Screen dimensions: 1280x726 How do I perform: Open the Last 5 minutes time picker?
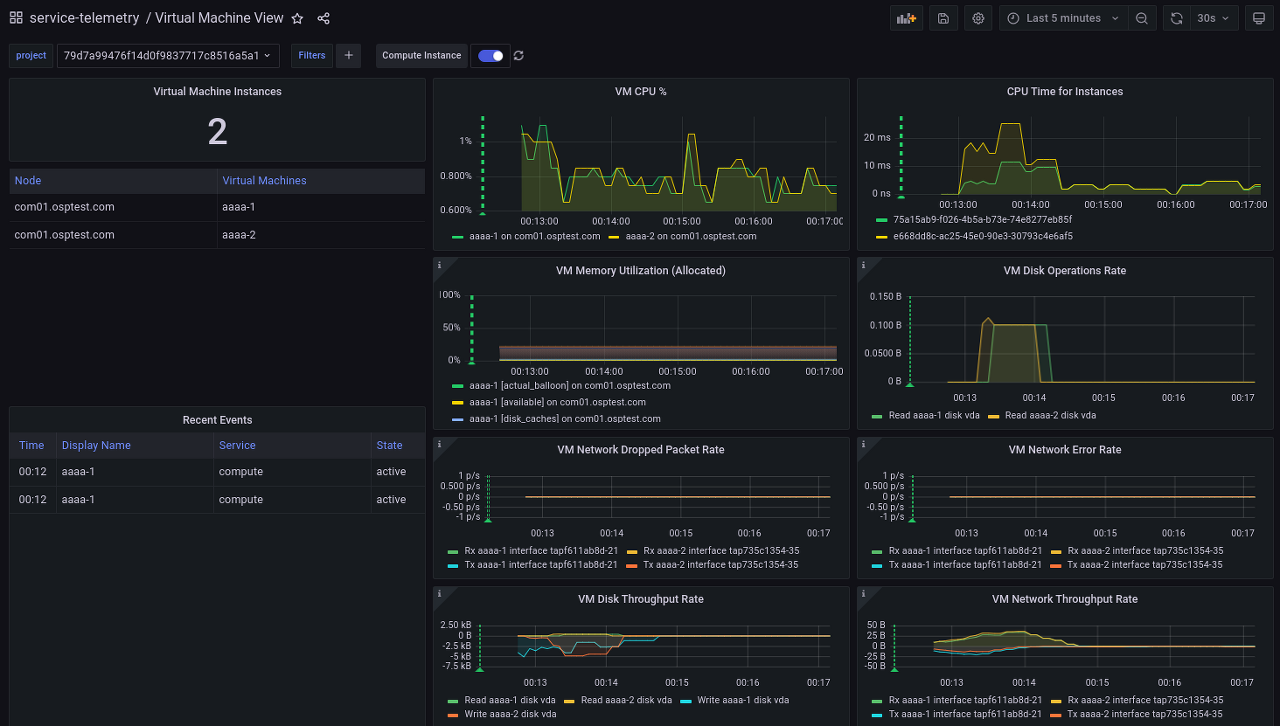click(x=1063, y=18)
